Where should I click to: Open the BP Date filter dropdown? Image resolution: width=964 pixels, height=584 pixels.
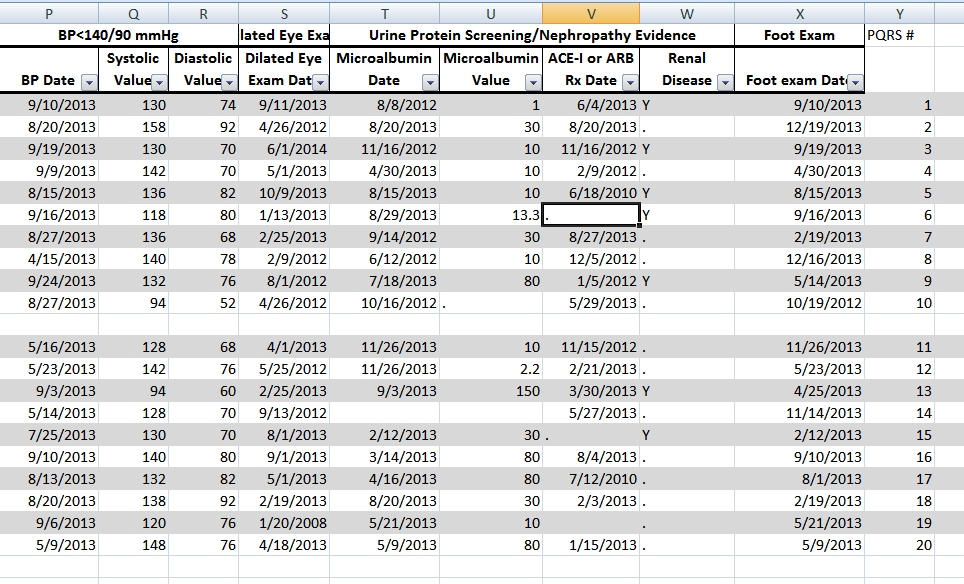tap(89, 82)
